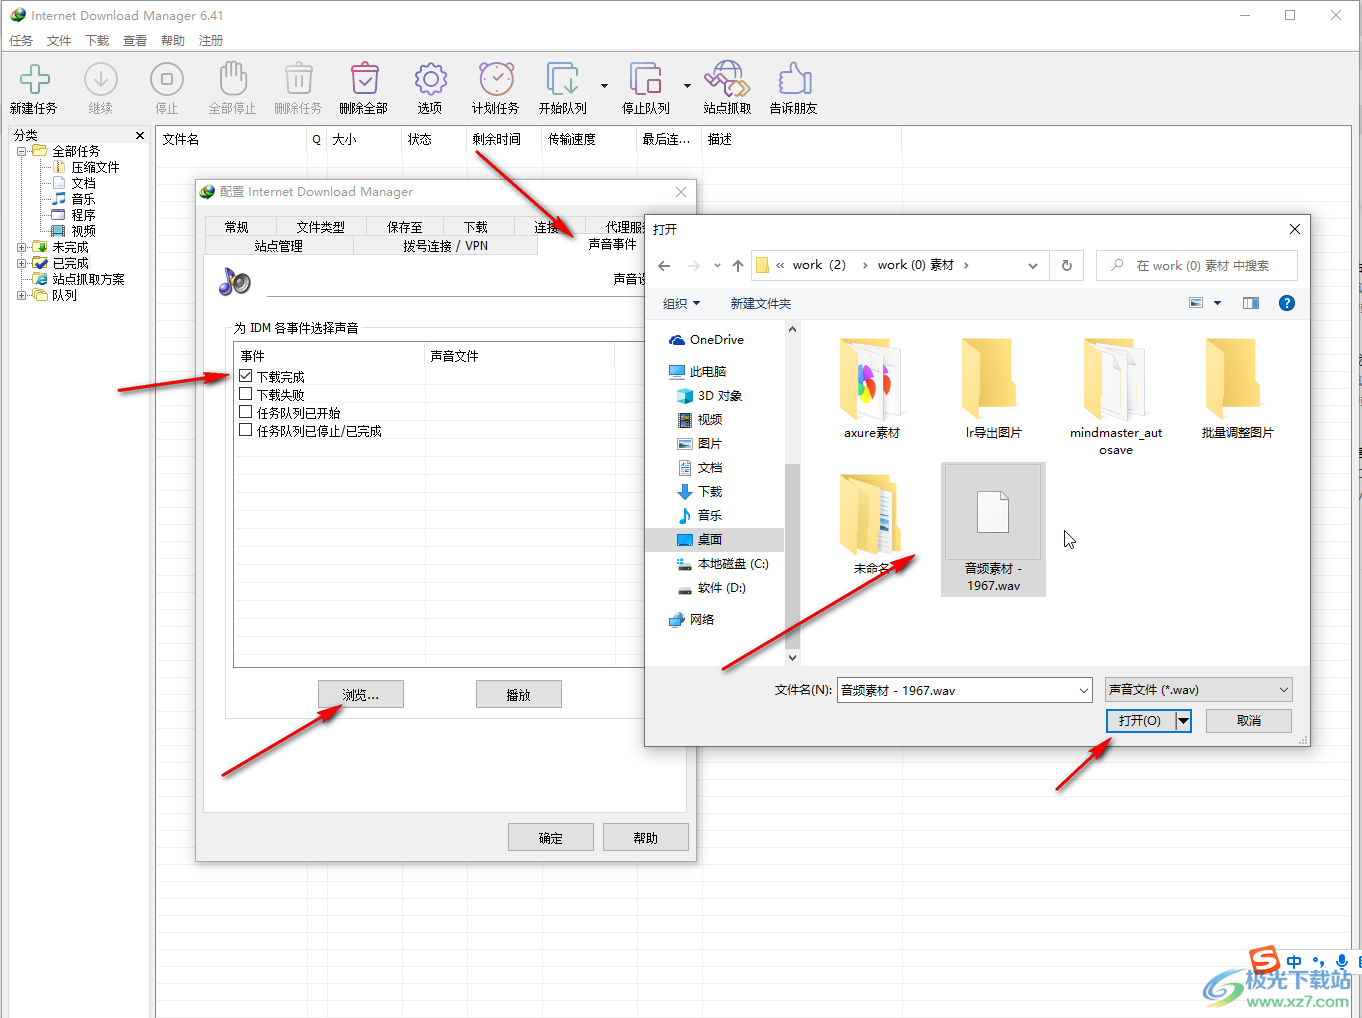This screenshot has width=1362, height=1018.
Task: Switch to the 保存至 tab
Action: [x=405, y=227]
